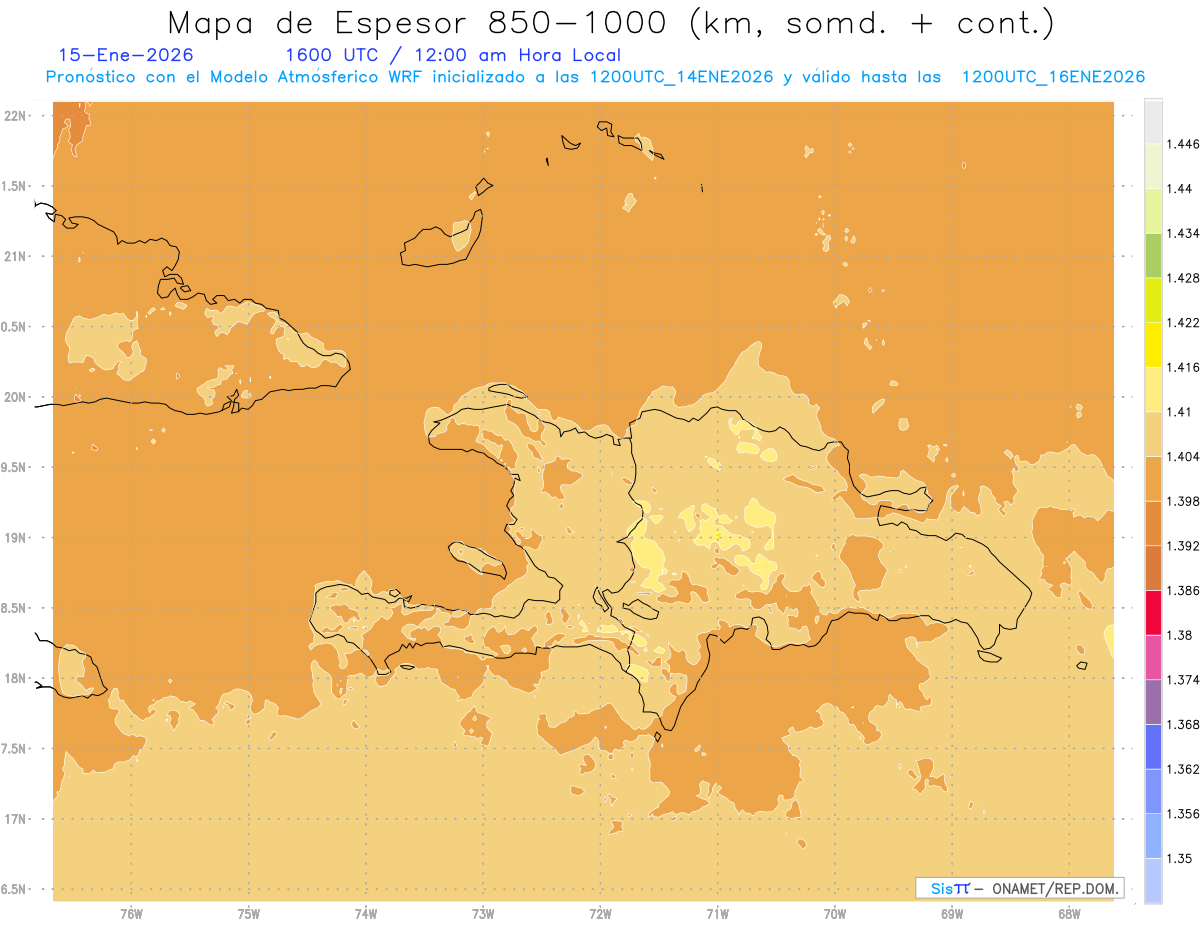Click the legend swatch between 1.35 and 1.356
Screen dimensions: 1200x927
point(1153,836)
